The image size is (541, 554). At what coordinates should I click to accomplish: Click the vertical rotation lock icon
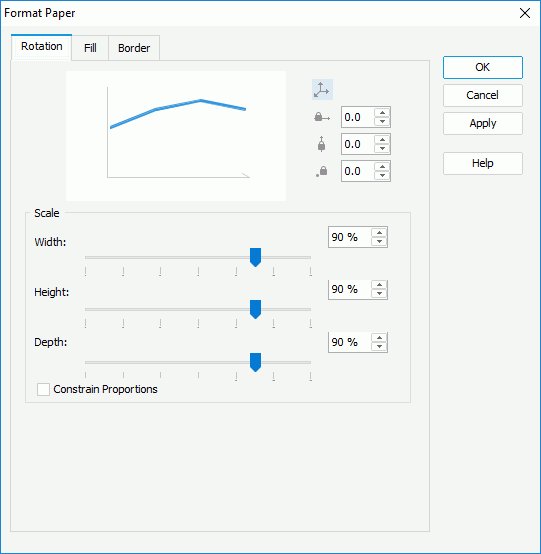[321, 144]
